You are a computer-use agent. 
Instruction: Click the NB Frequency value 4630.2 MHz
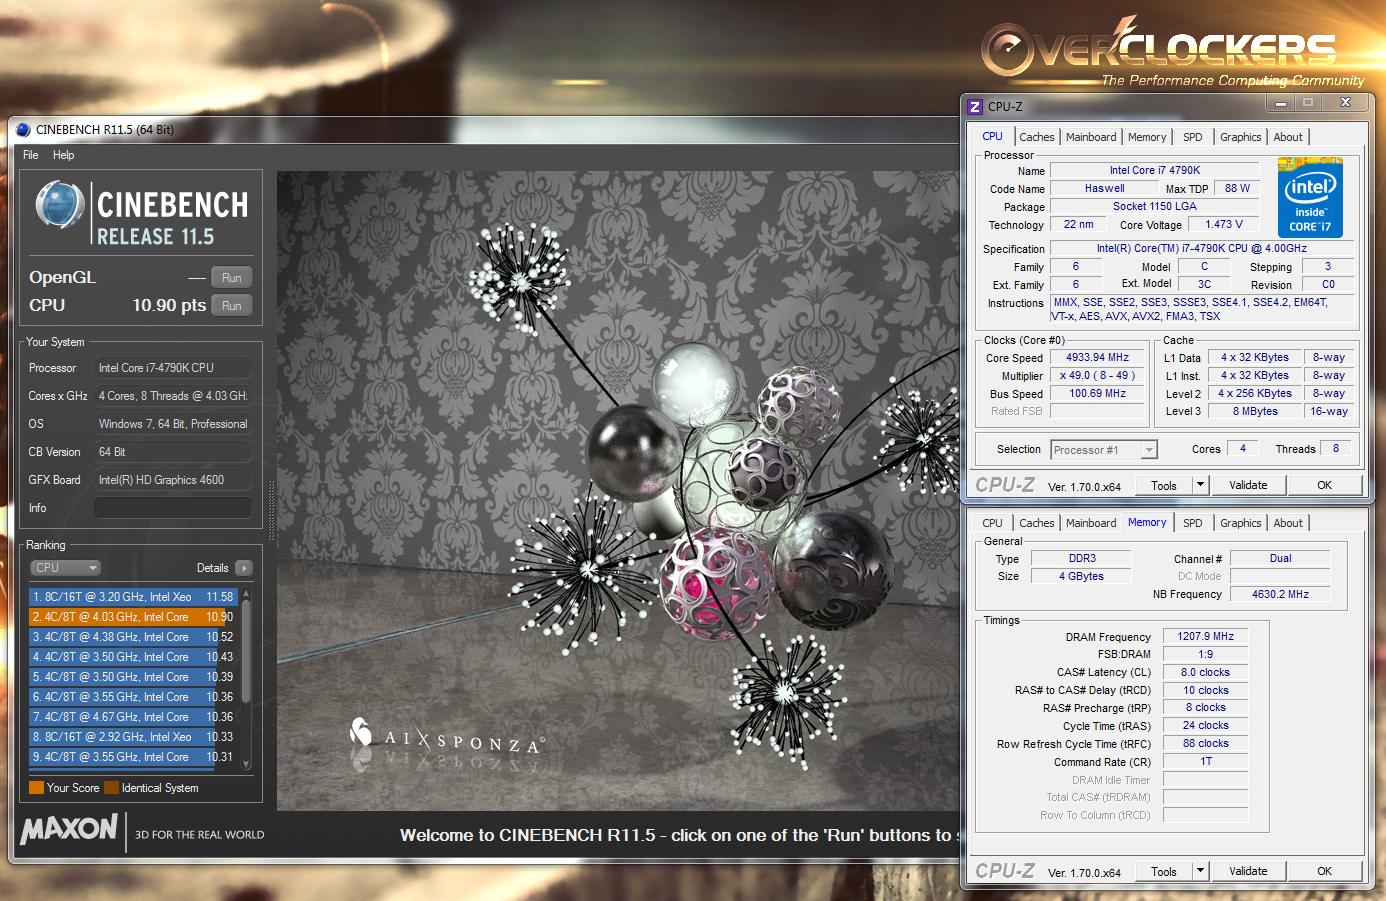tap(1280, 594)
